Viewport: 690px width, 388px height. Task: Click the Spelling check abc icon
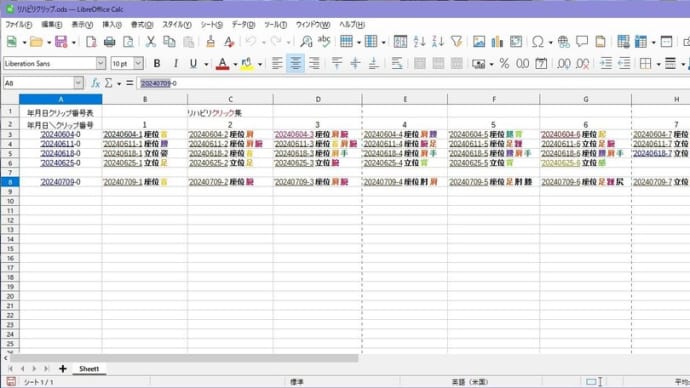click(x=324, y=42)
